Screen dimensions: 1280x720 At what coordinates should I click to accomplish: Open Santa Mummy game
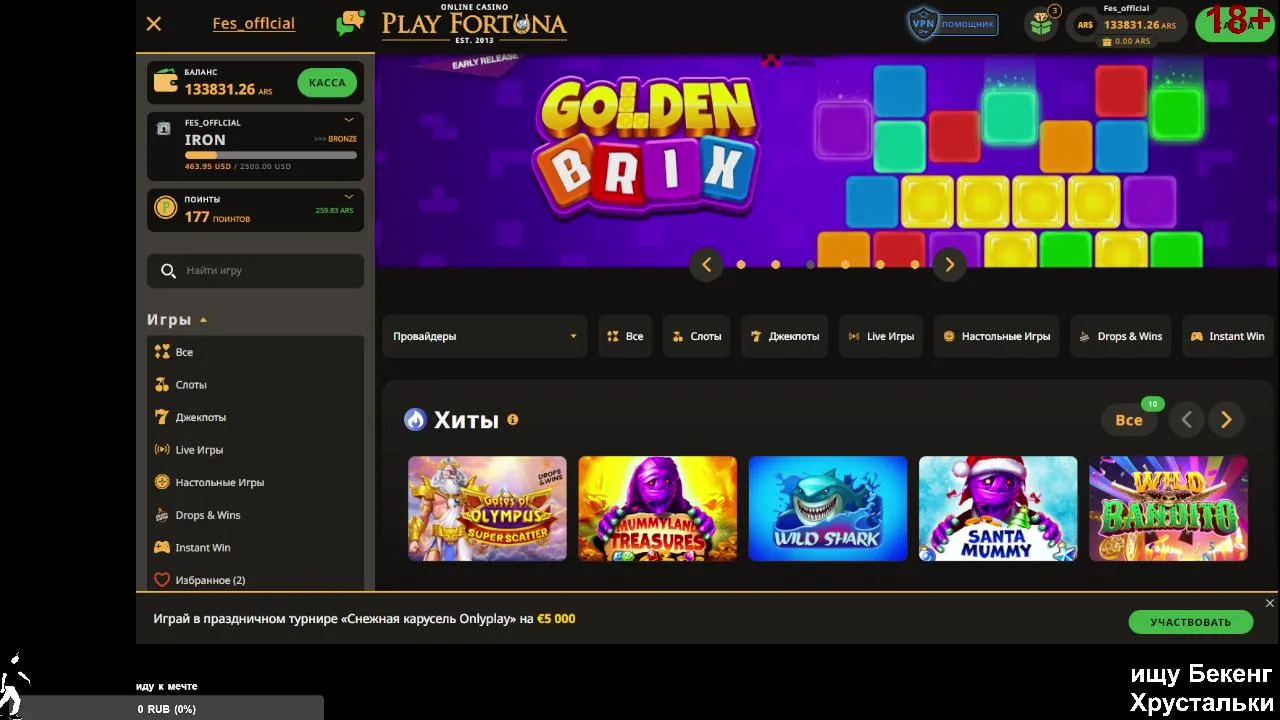[x=998, y=508]
